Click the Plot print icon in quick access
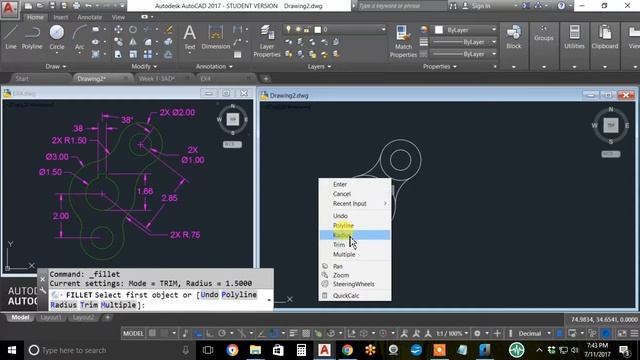 [76, 6]
